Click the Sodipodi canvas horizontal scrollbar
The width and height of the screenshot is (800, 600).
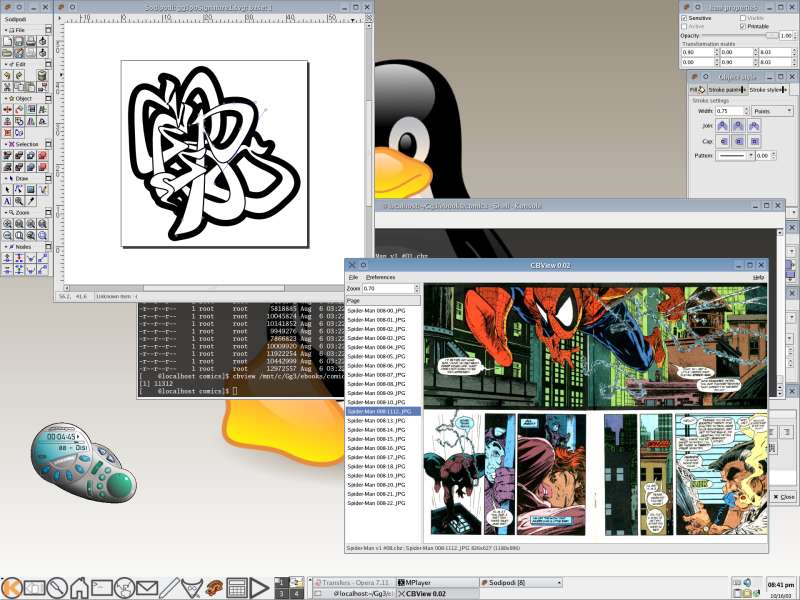coord(214,288)
